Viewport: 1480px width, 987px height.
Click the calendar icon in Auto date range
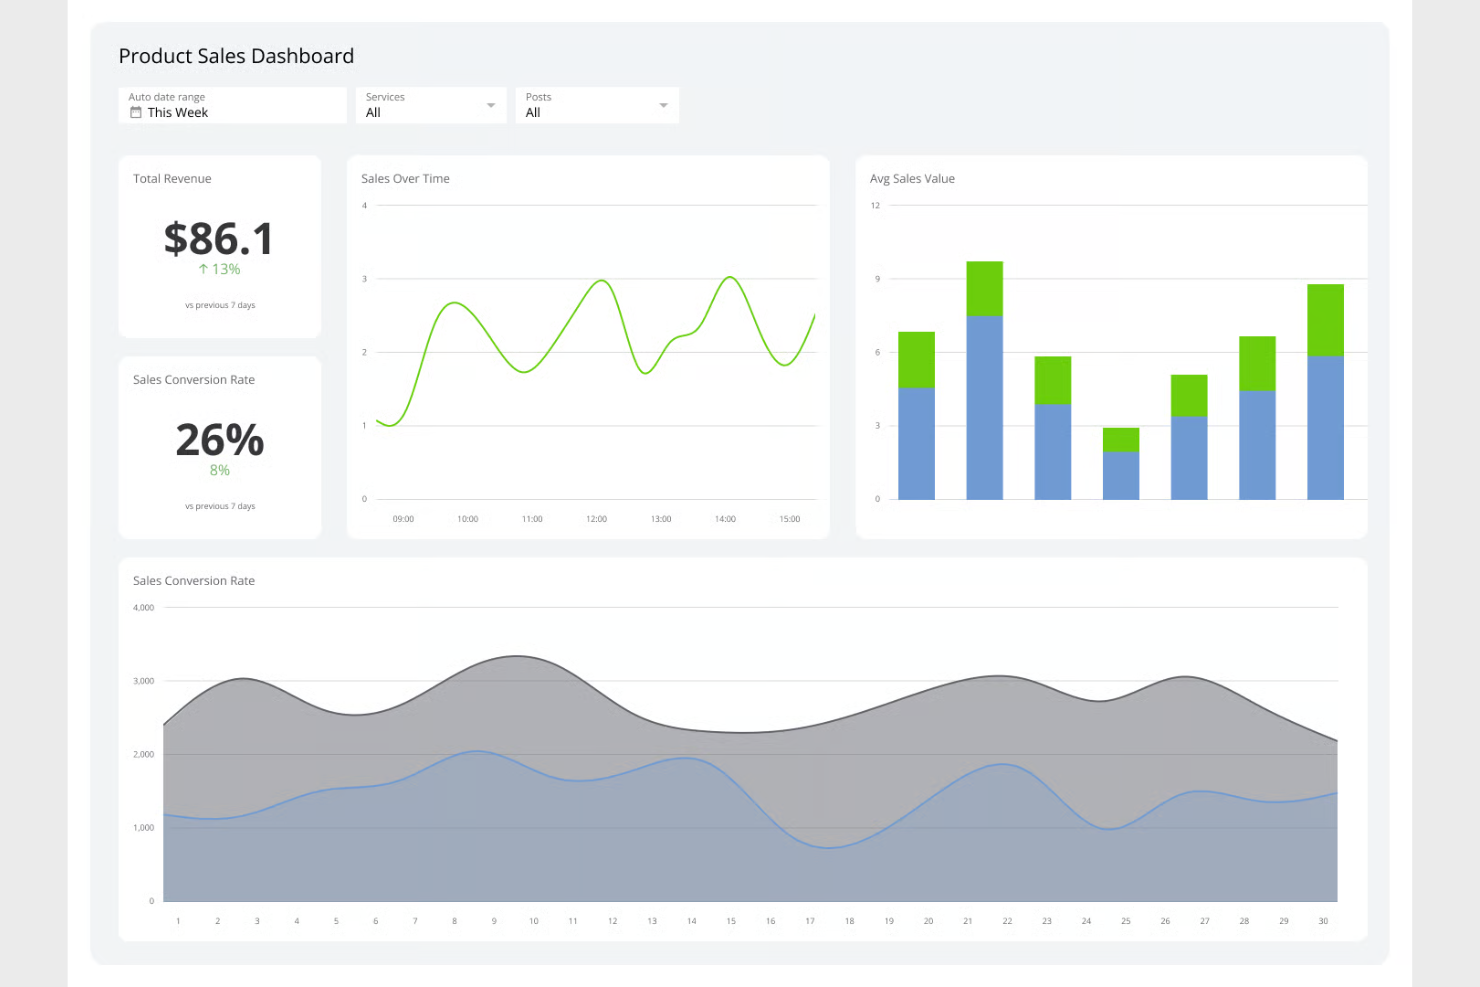point(137,112)
